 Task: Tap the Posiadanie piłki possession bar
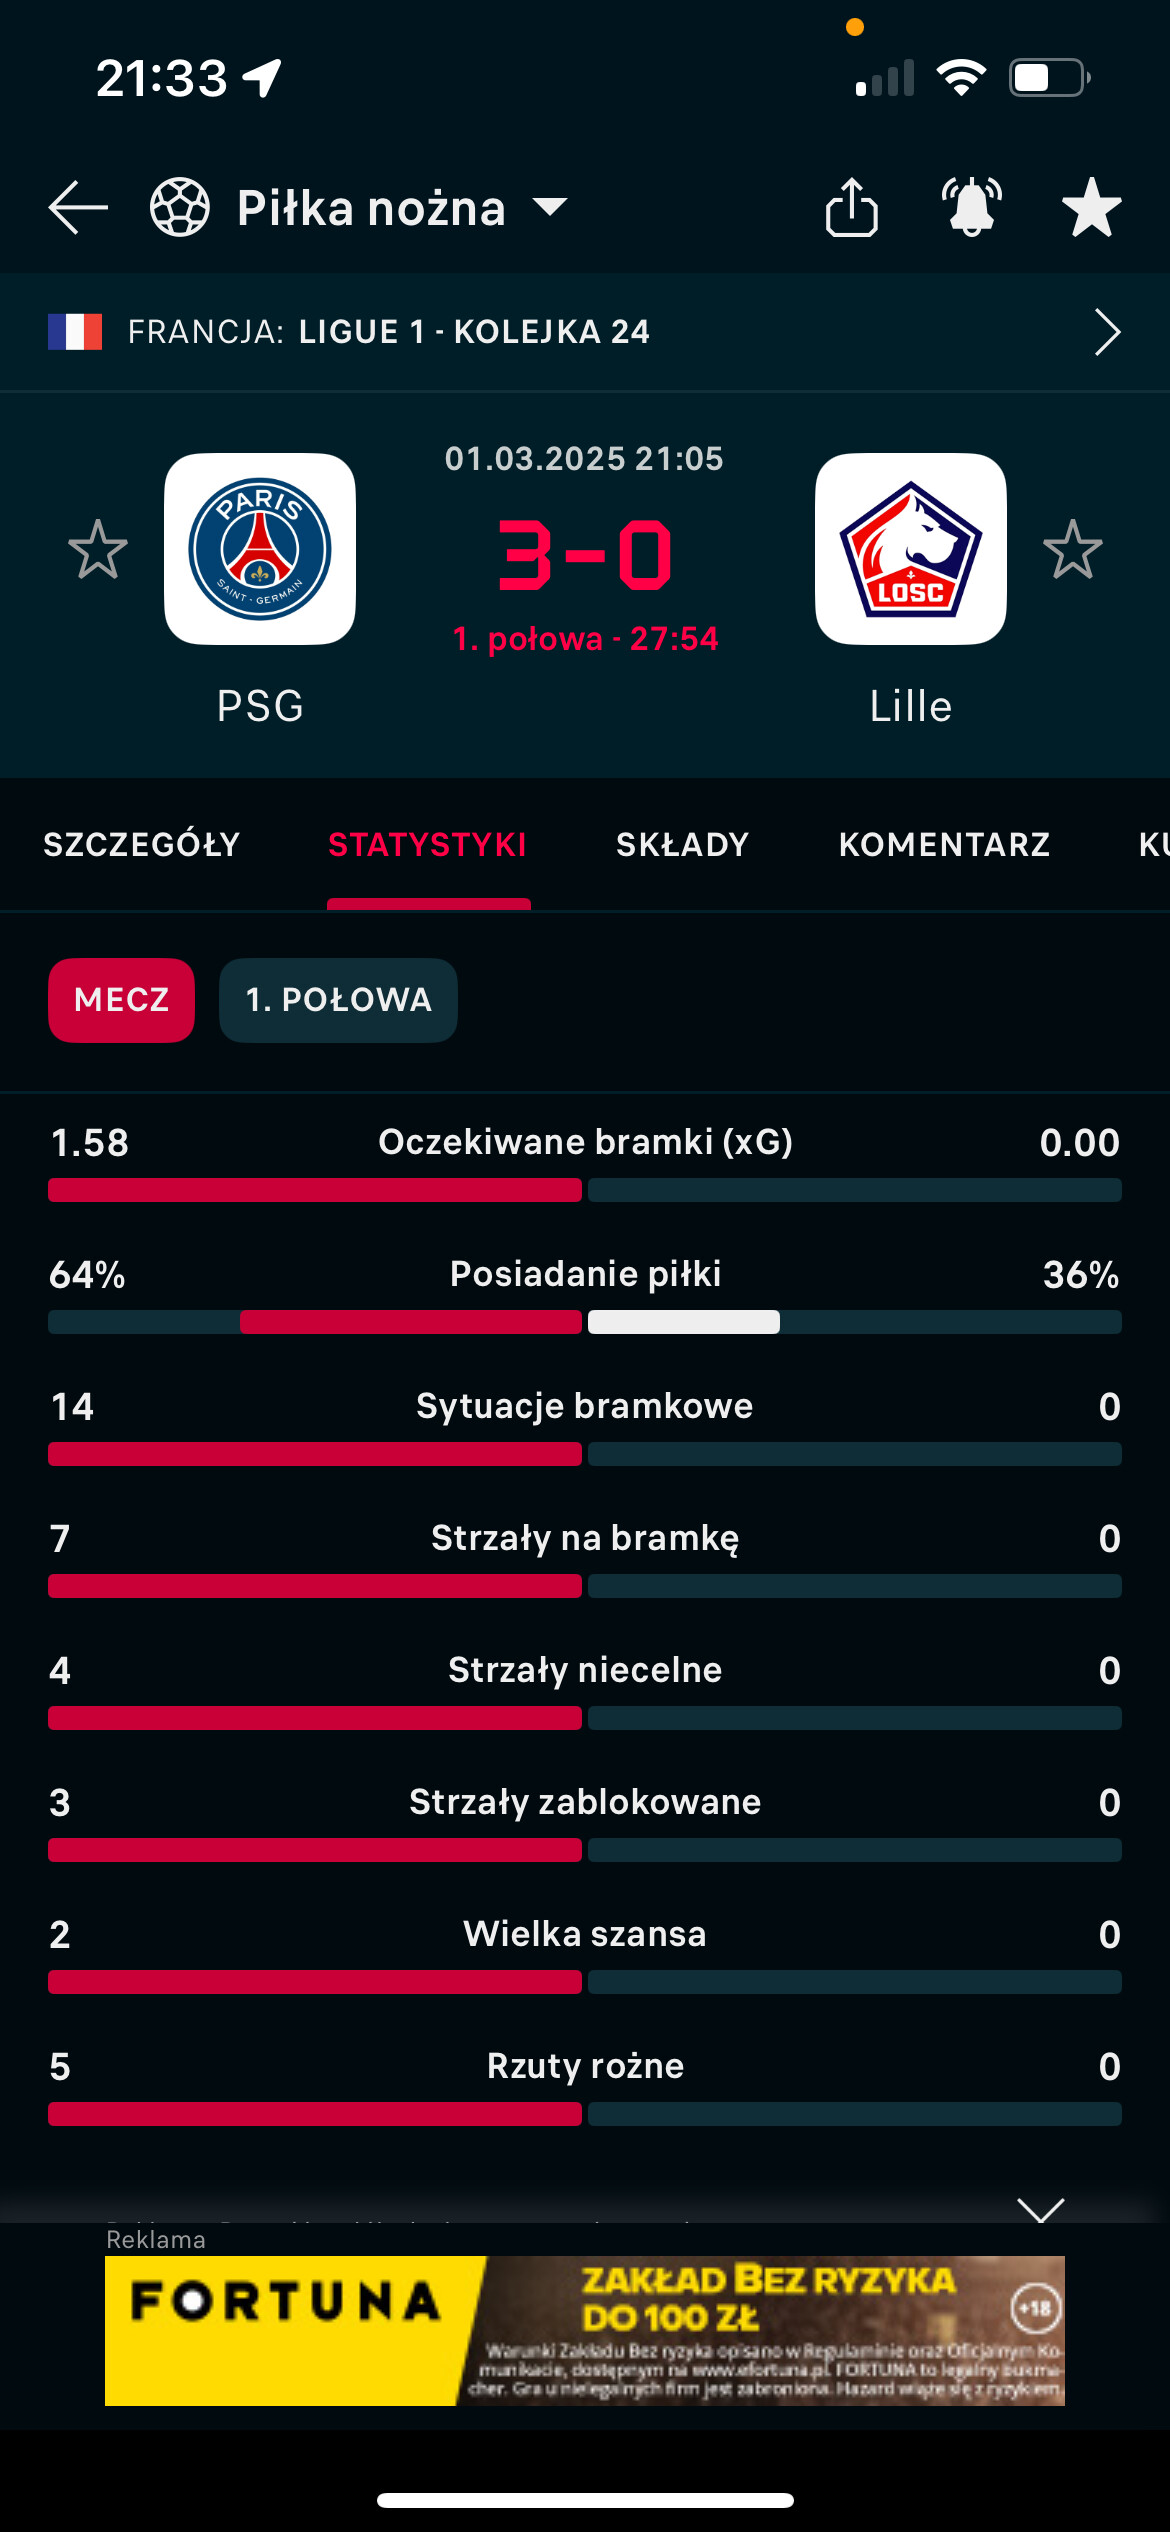point(585,1322)
